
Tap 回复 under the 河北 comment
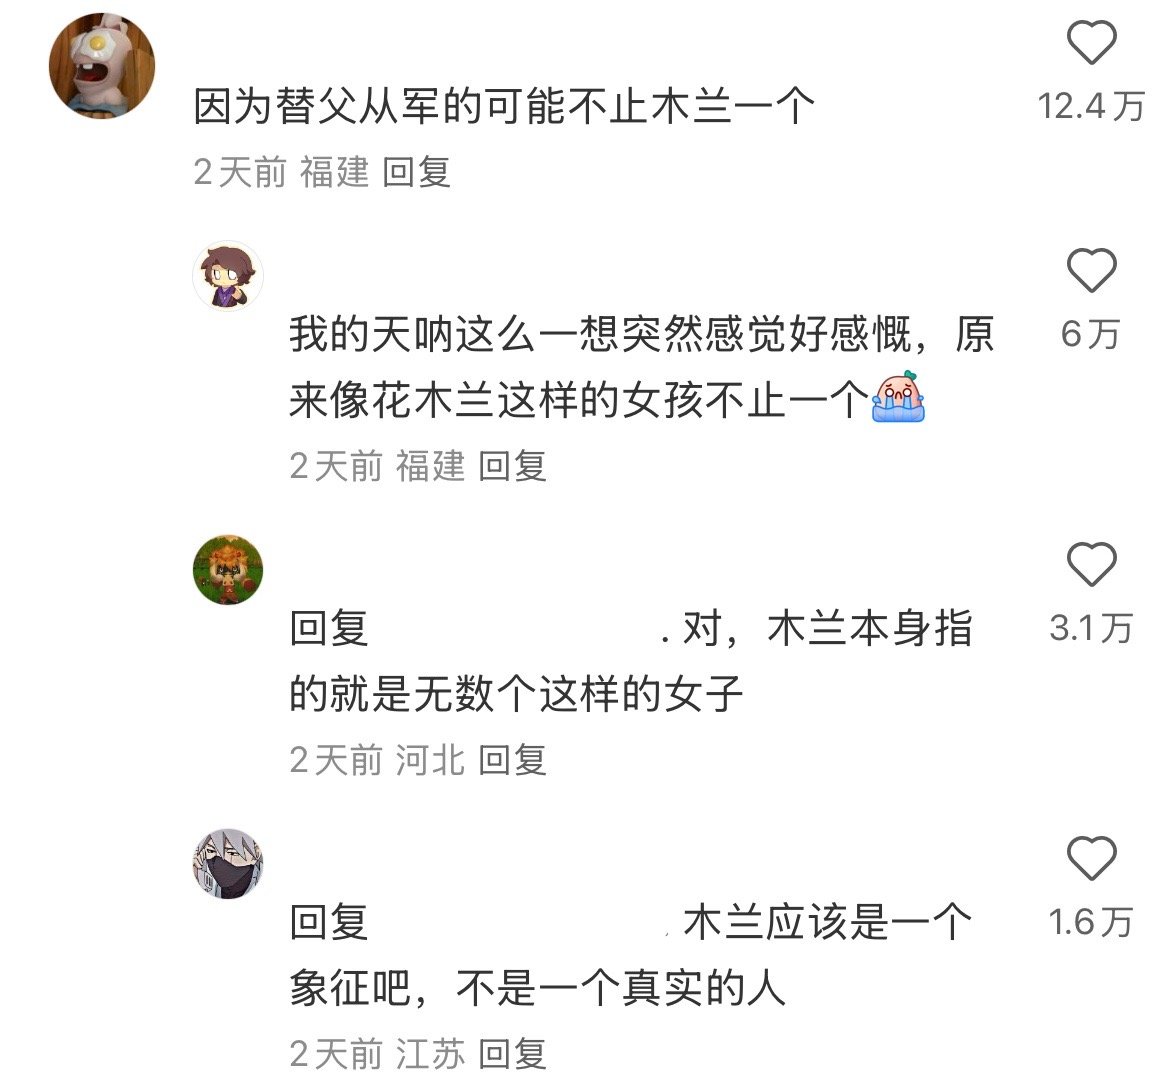[x=513, y=760]
